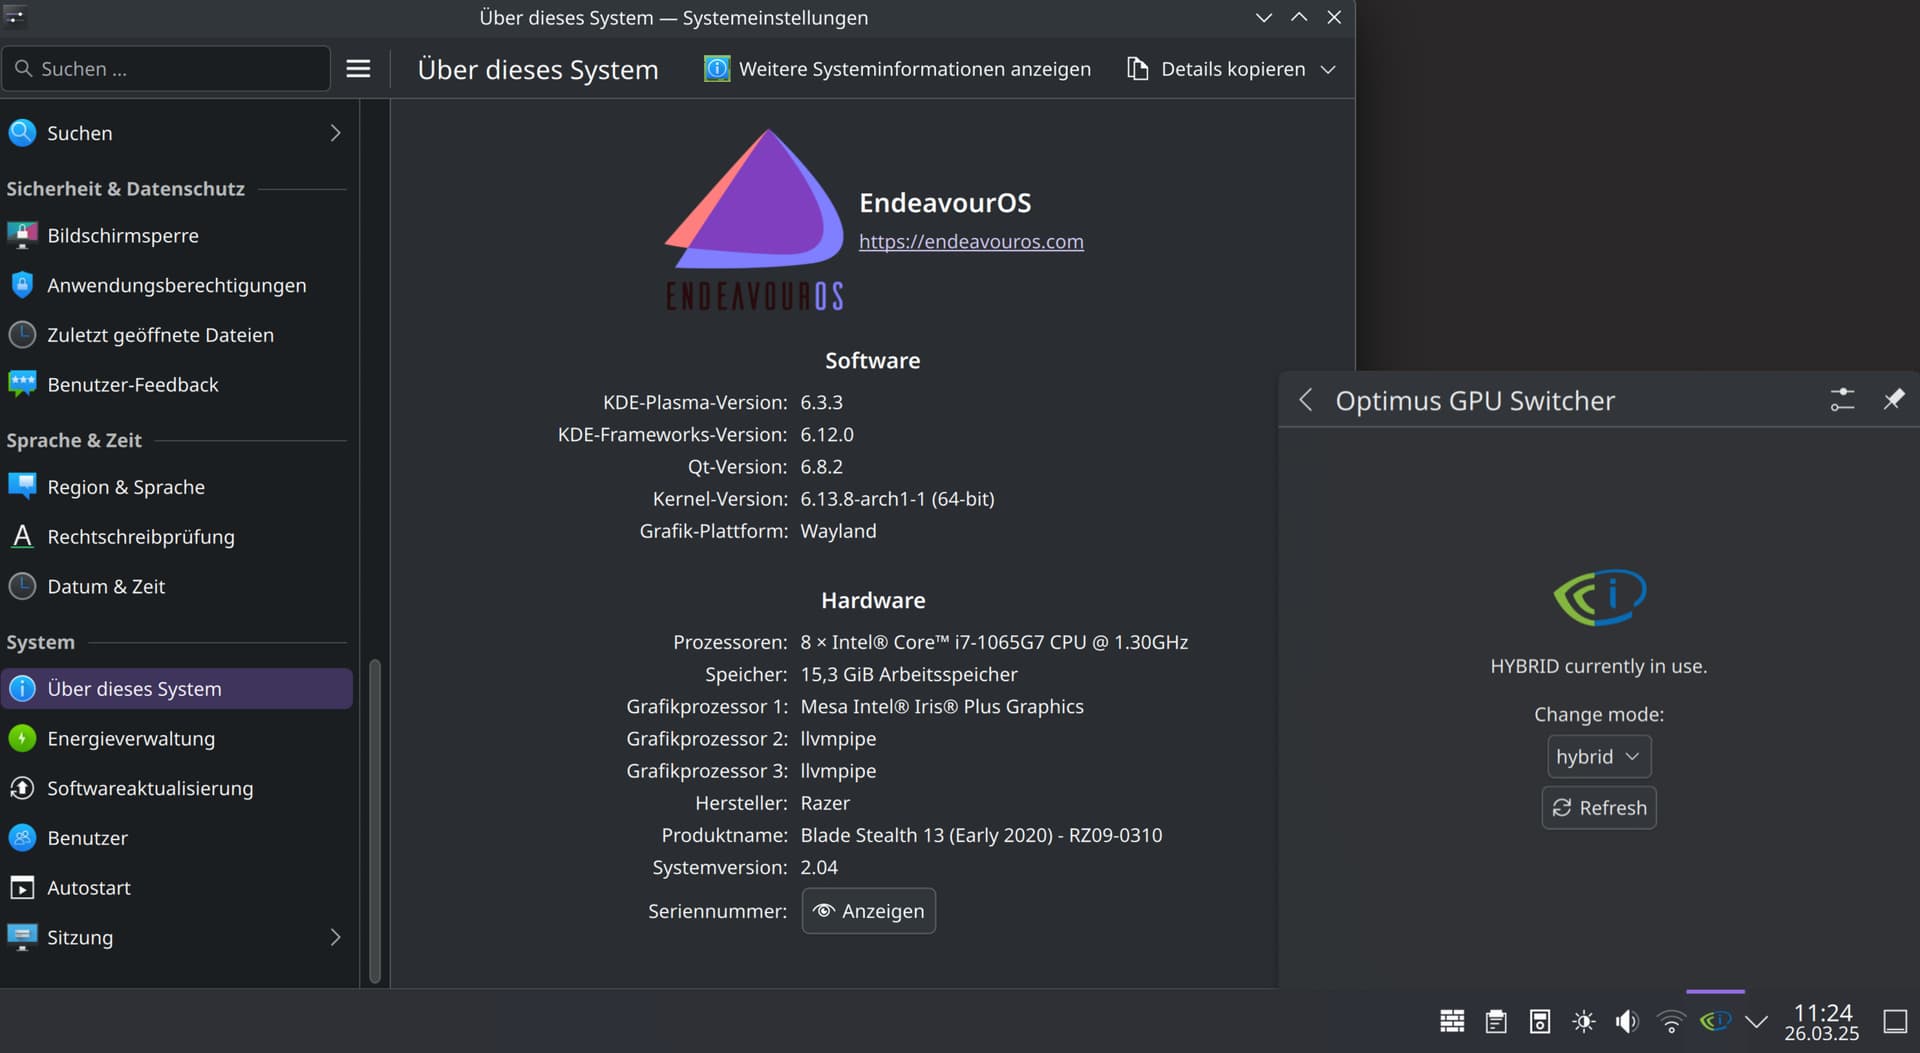Click the Hersteller value Razer
Viewport: 1920px width, 1053px height.
[825, 803]
